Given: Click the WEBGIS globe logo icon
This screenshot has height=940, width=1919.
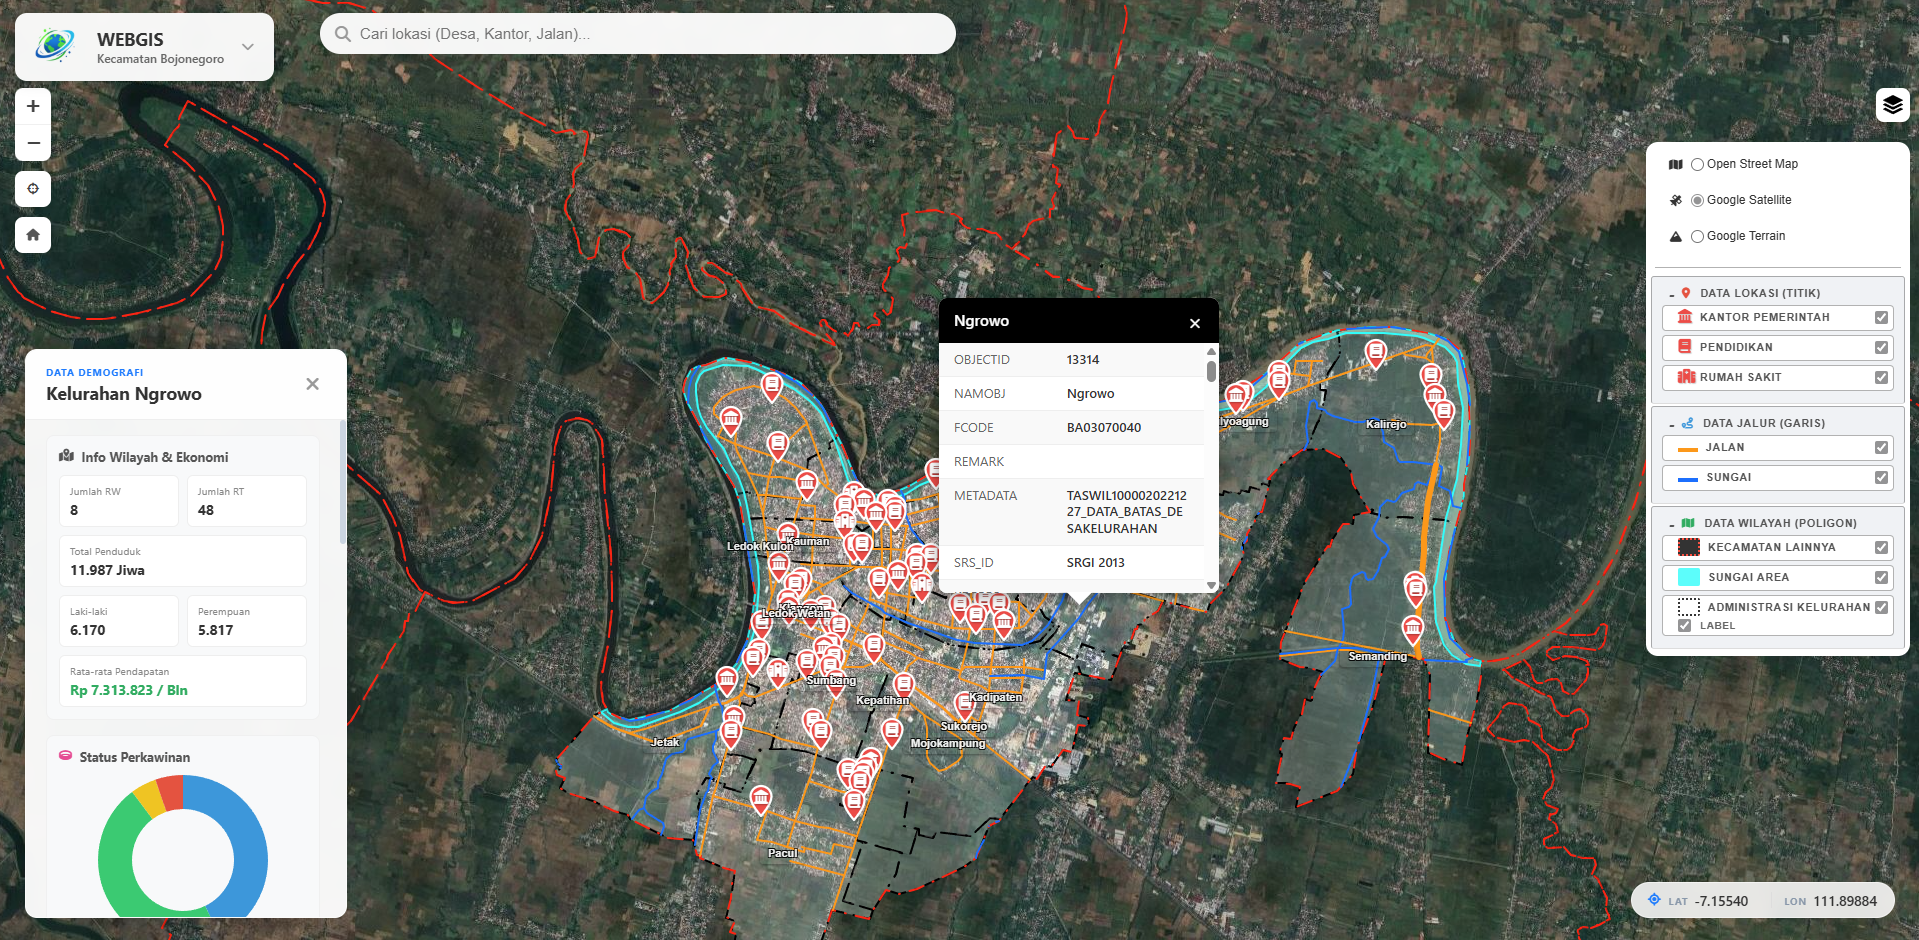Looking at the screenshot, I should coord(54,45).
